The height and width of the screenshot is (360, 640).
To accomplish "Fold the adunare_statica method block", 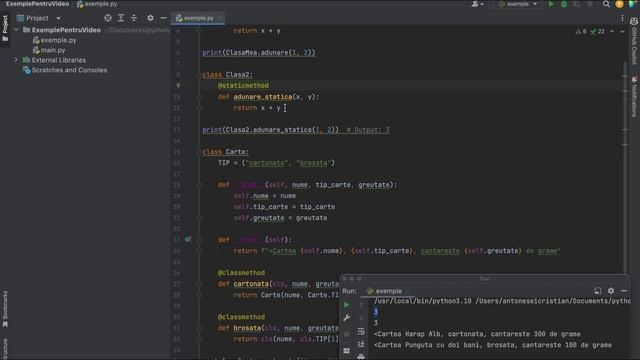I will [x=200, y=97].
